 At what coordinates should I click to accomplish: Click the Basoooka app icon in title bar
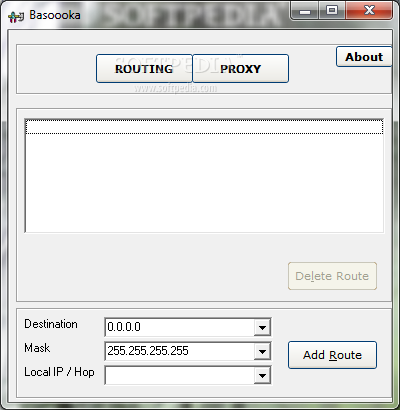pyautogui.click(x=16, y=16)
